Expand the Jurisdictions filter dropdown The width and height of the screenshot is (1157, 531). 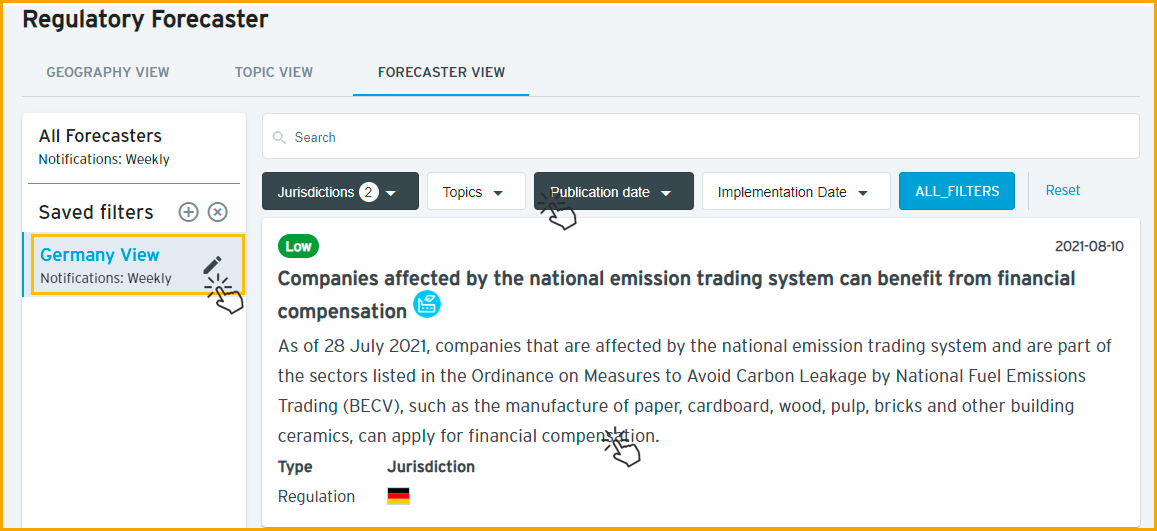pyautogui.click(x=340, y=191)
